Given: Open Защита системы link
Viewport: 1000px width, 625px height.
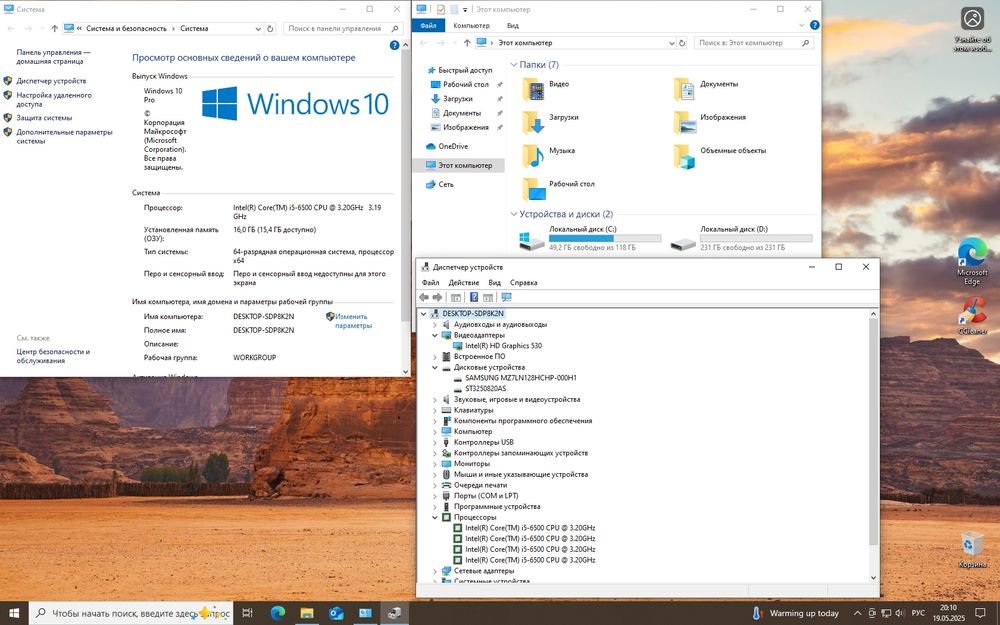Looking at the screenshot, I should (44, 118).
